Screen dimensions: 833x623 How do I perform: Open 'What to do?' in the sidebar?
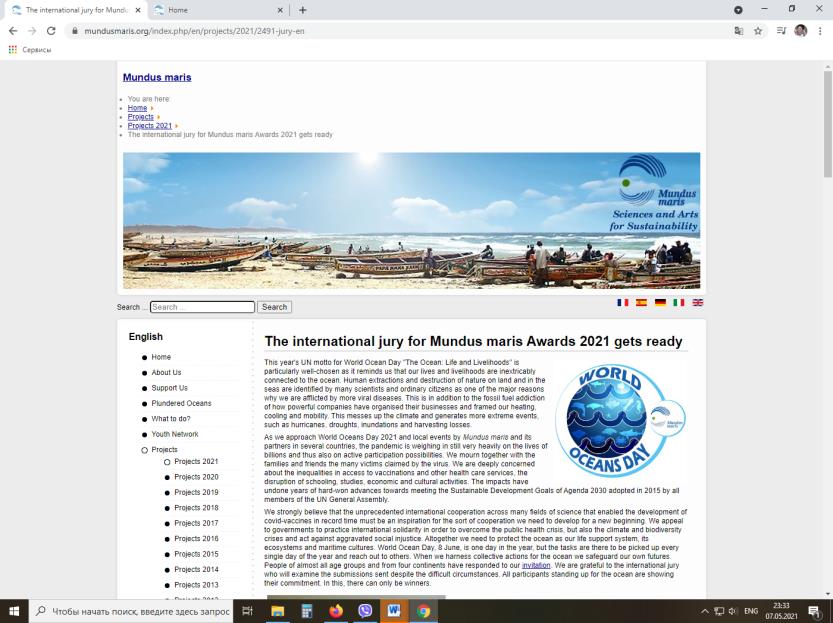(x=171, y=419)
